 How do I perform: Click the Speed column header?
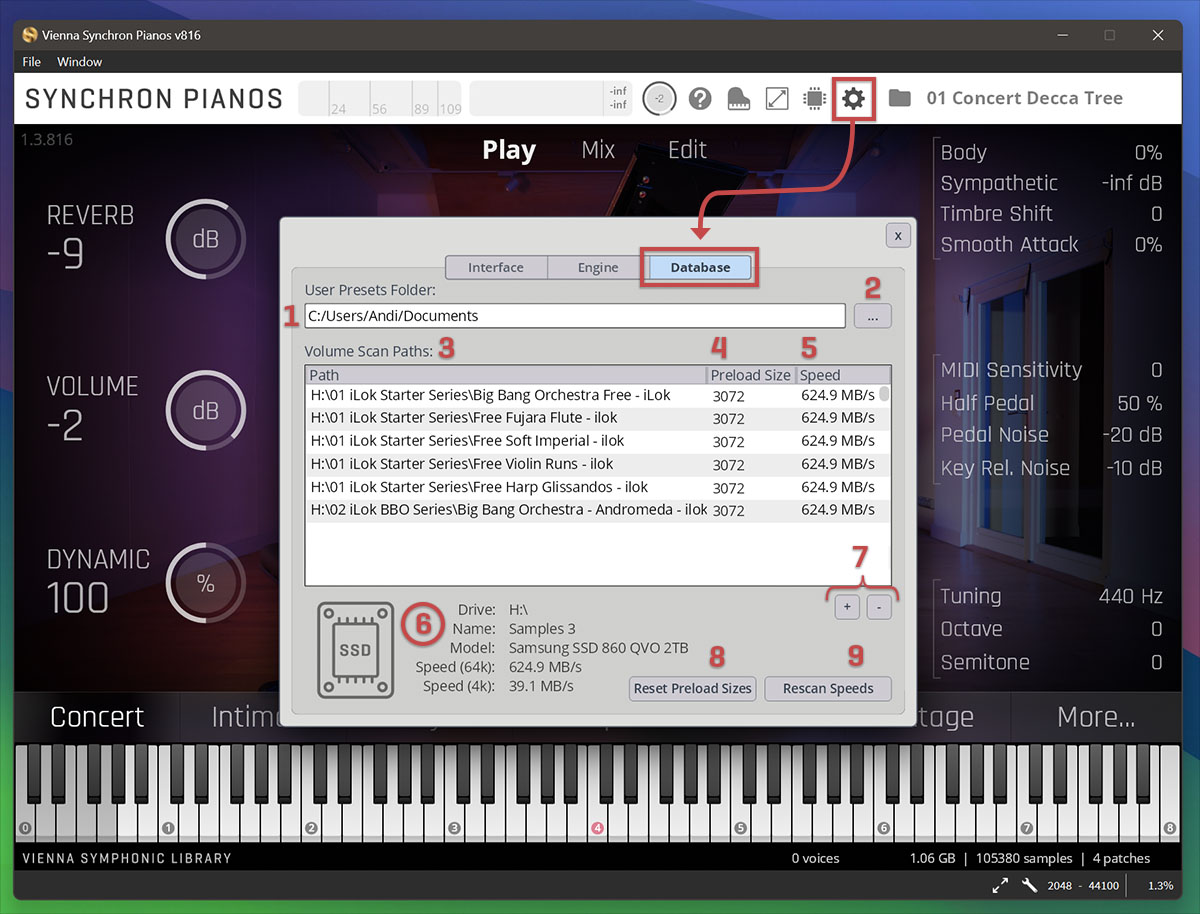pos(843,375)
